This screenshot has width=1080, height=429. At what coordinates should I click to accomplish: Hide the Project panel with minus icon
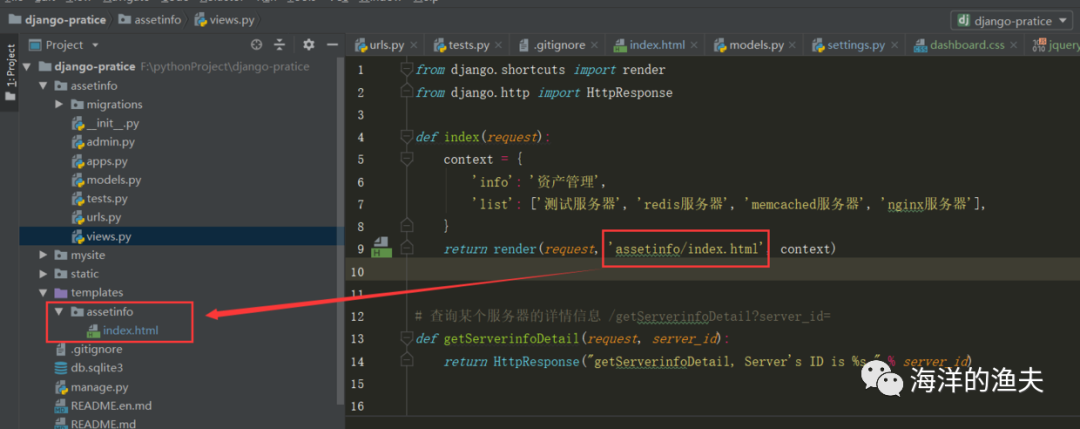332,45
